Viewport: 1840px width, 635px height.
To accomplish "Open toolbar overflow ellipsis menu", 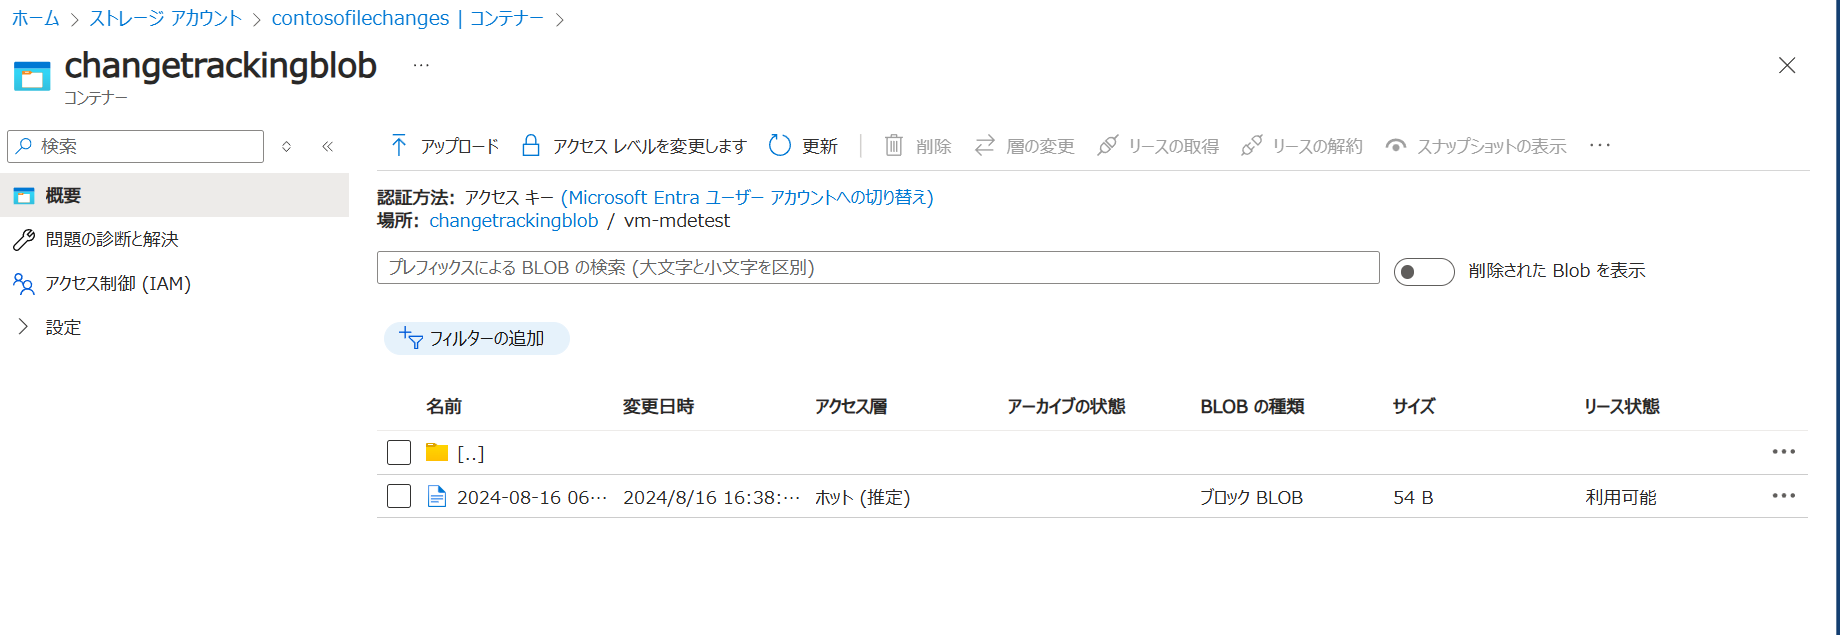I will click(x=1600, y=146).
